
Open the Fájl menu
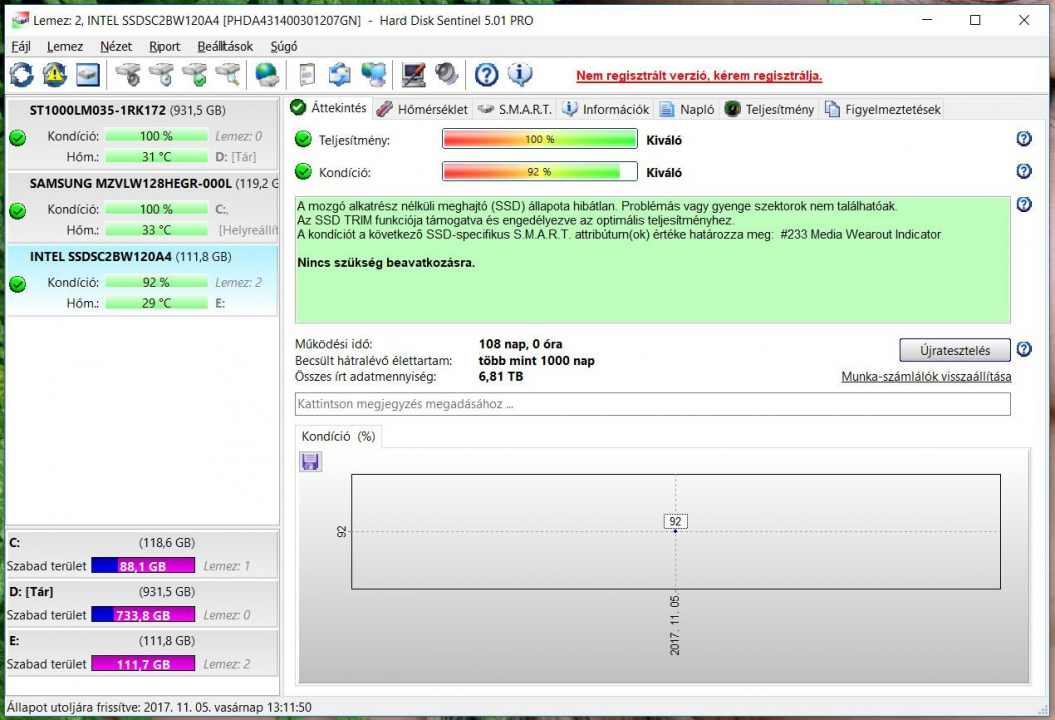click(21, 46)
